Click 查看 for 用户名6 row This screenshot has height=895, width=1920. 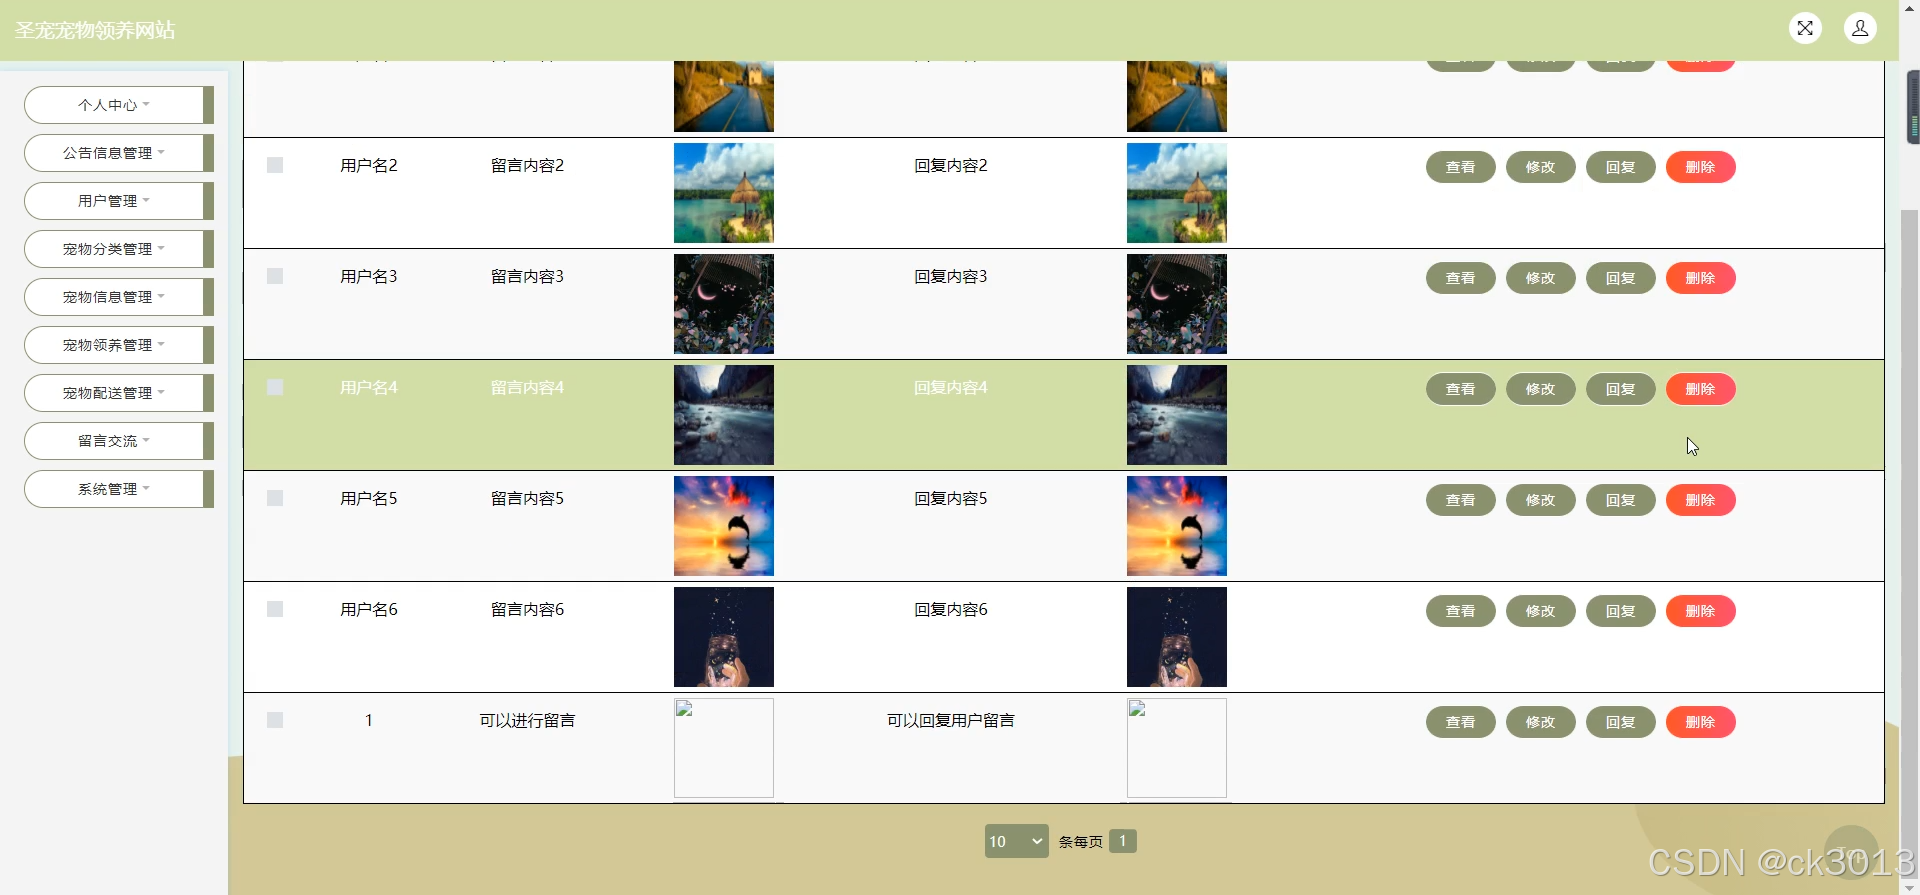point(1460,611)
